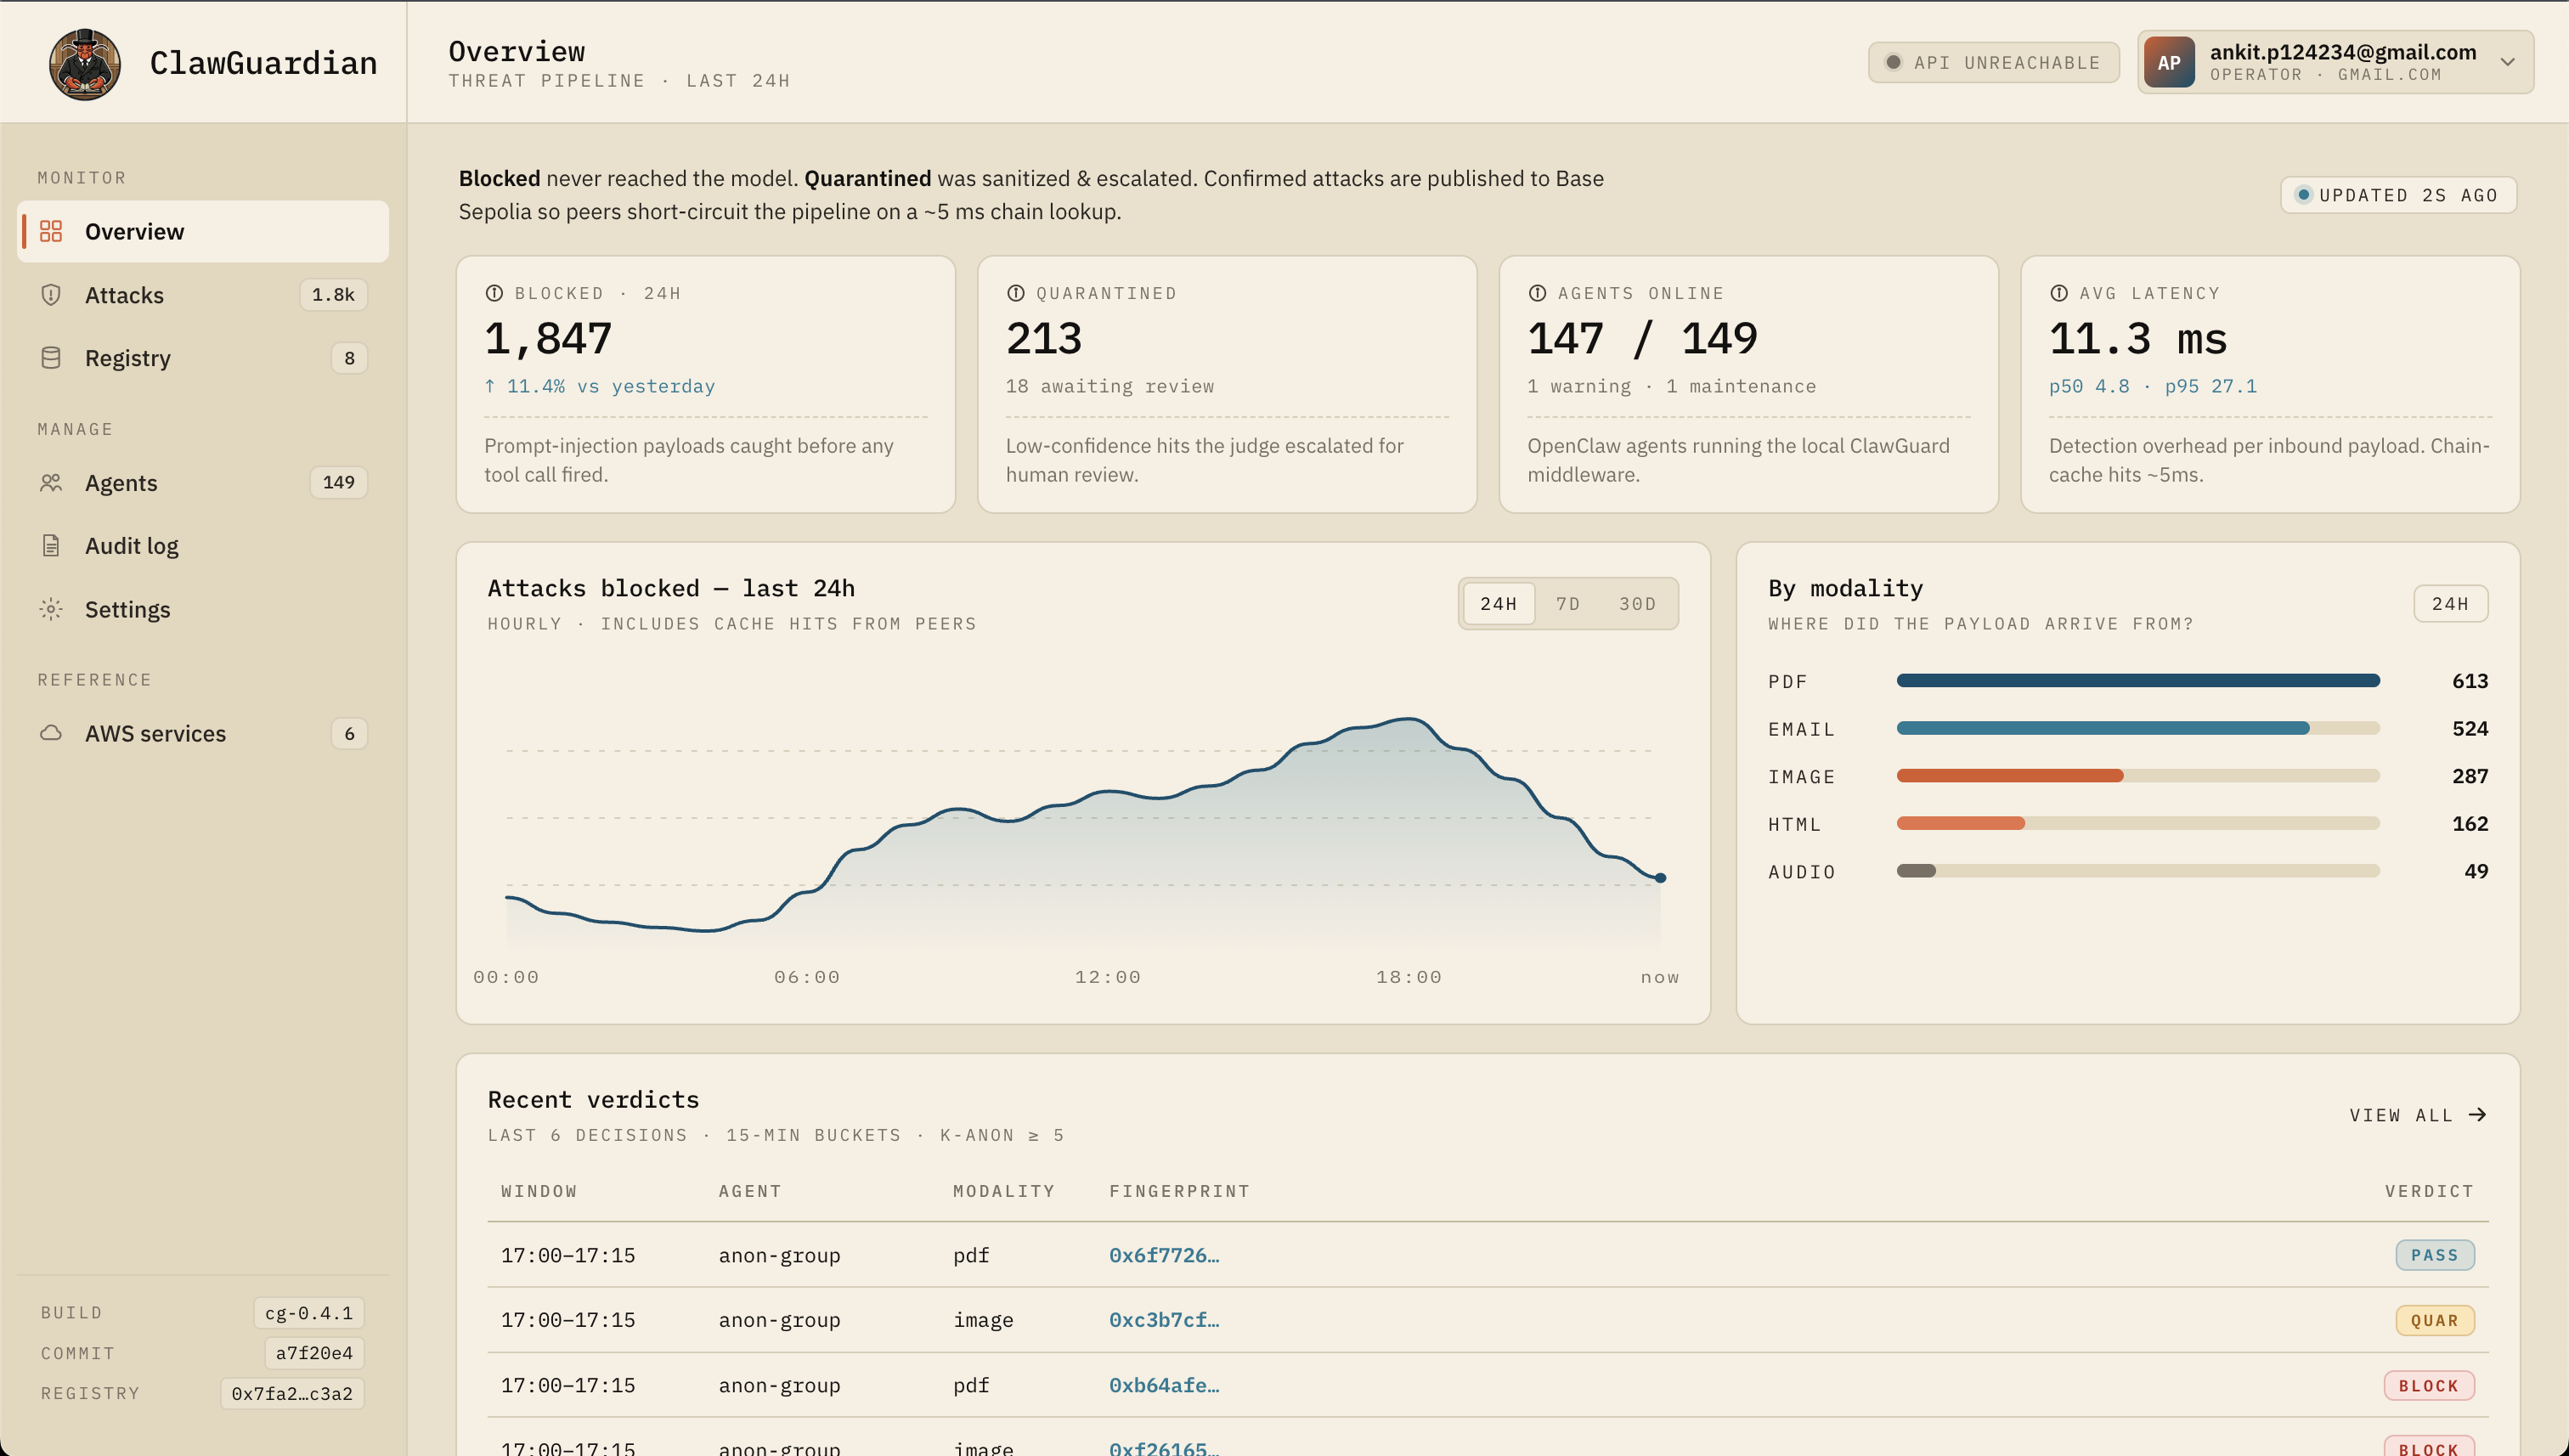Open the By modality 24H selector
This screenshot has width=2569, height=1456.
tap(2449, 604)
